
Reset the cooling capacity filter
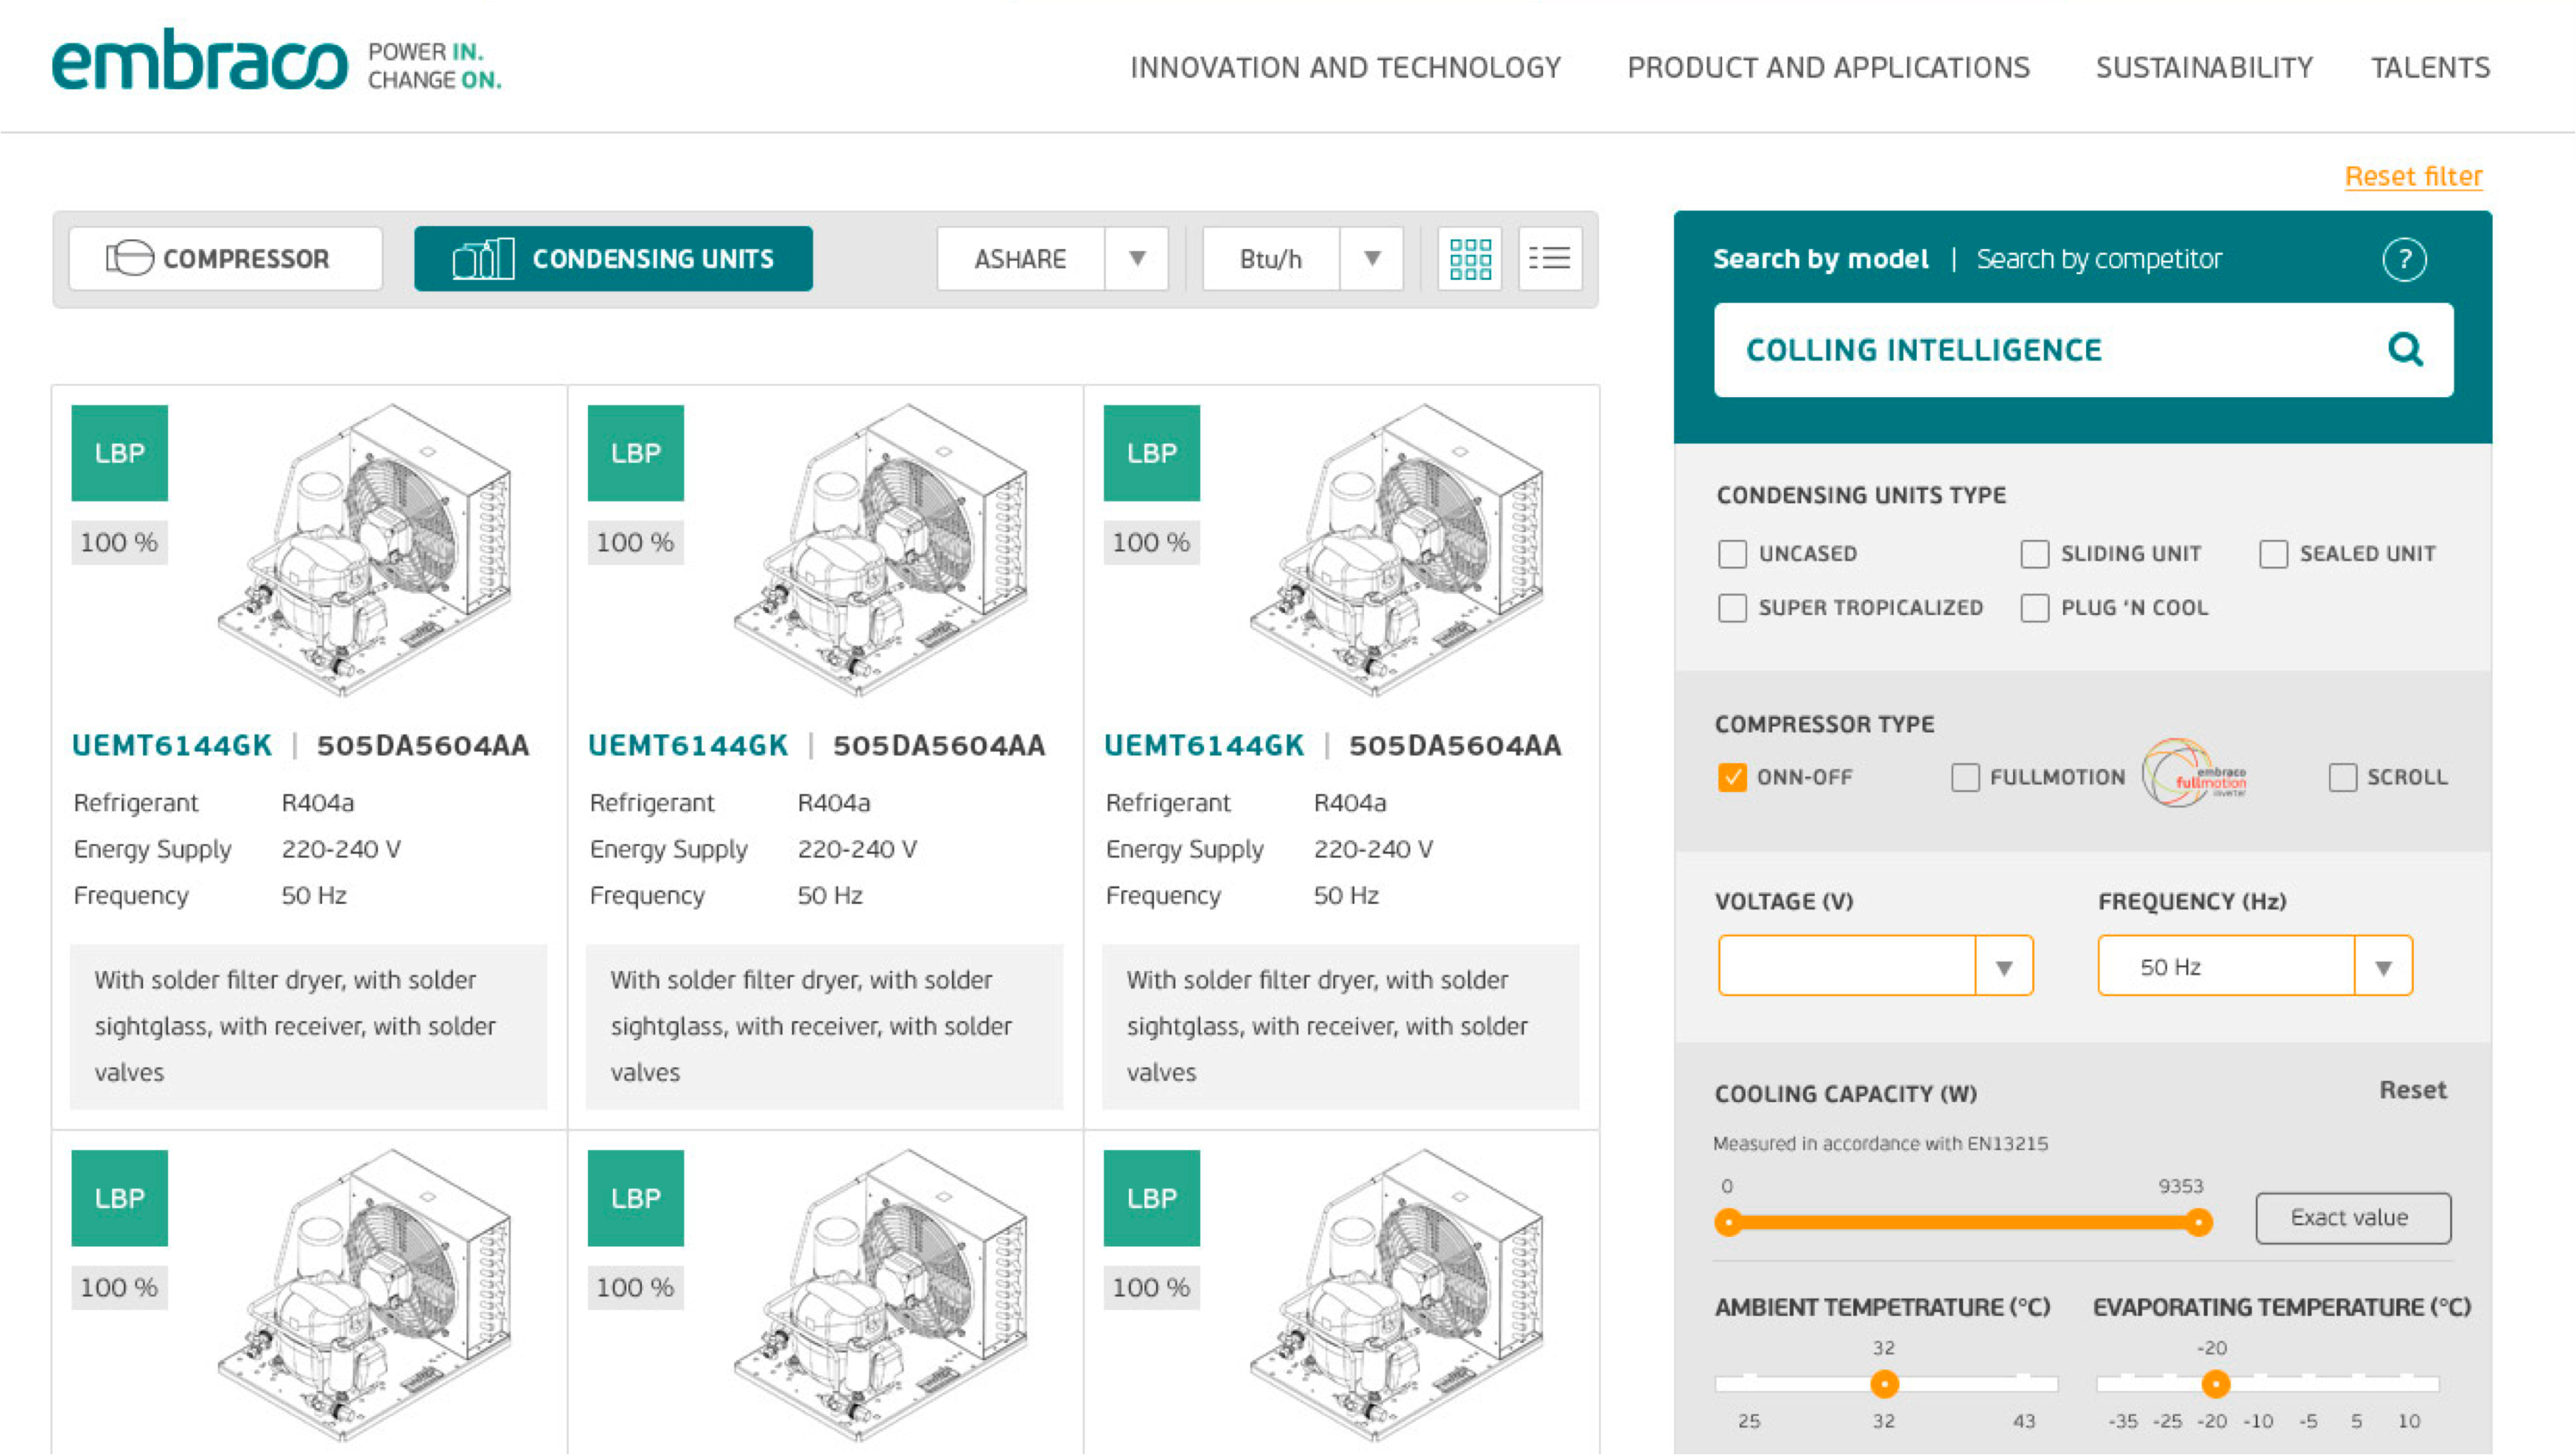(x=2412, y=1090)
